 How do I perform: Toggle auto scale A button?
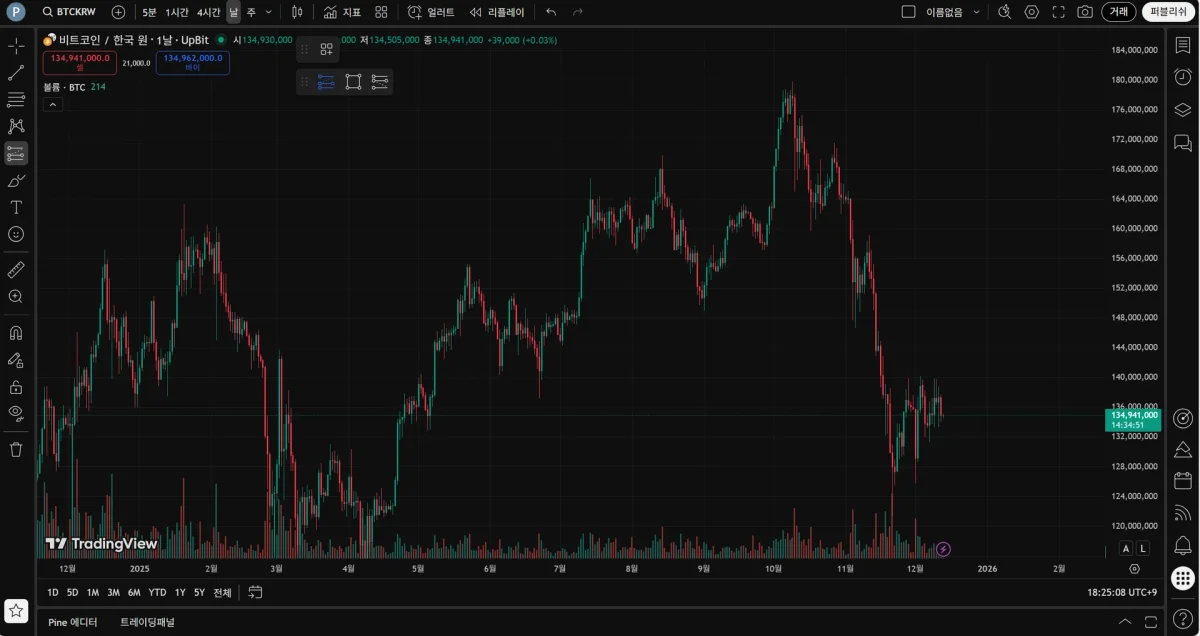pyautogui.click(x=1126, y=548)
